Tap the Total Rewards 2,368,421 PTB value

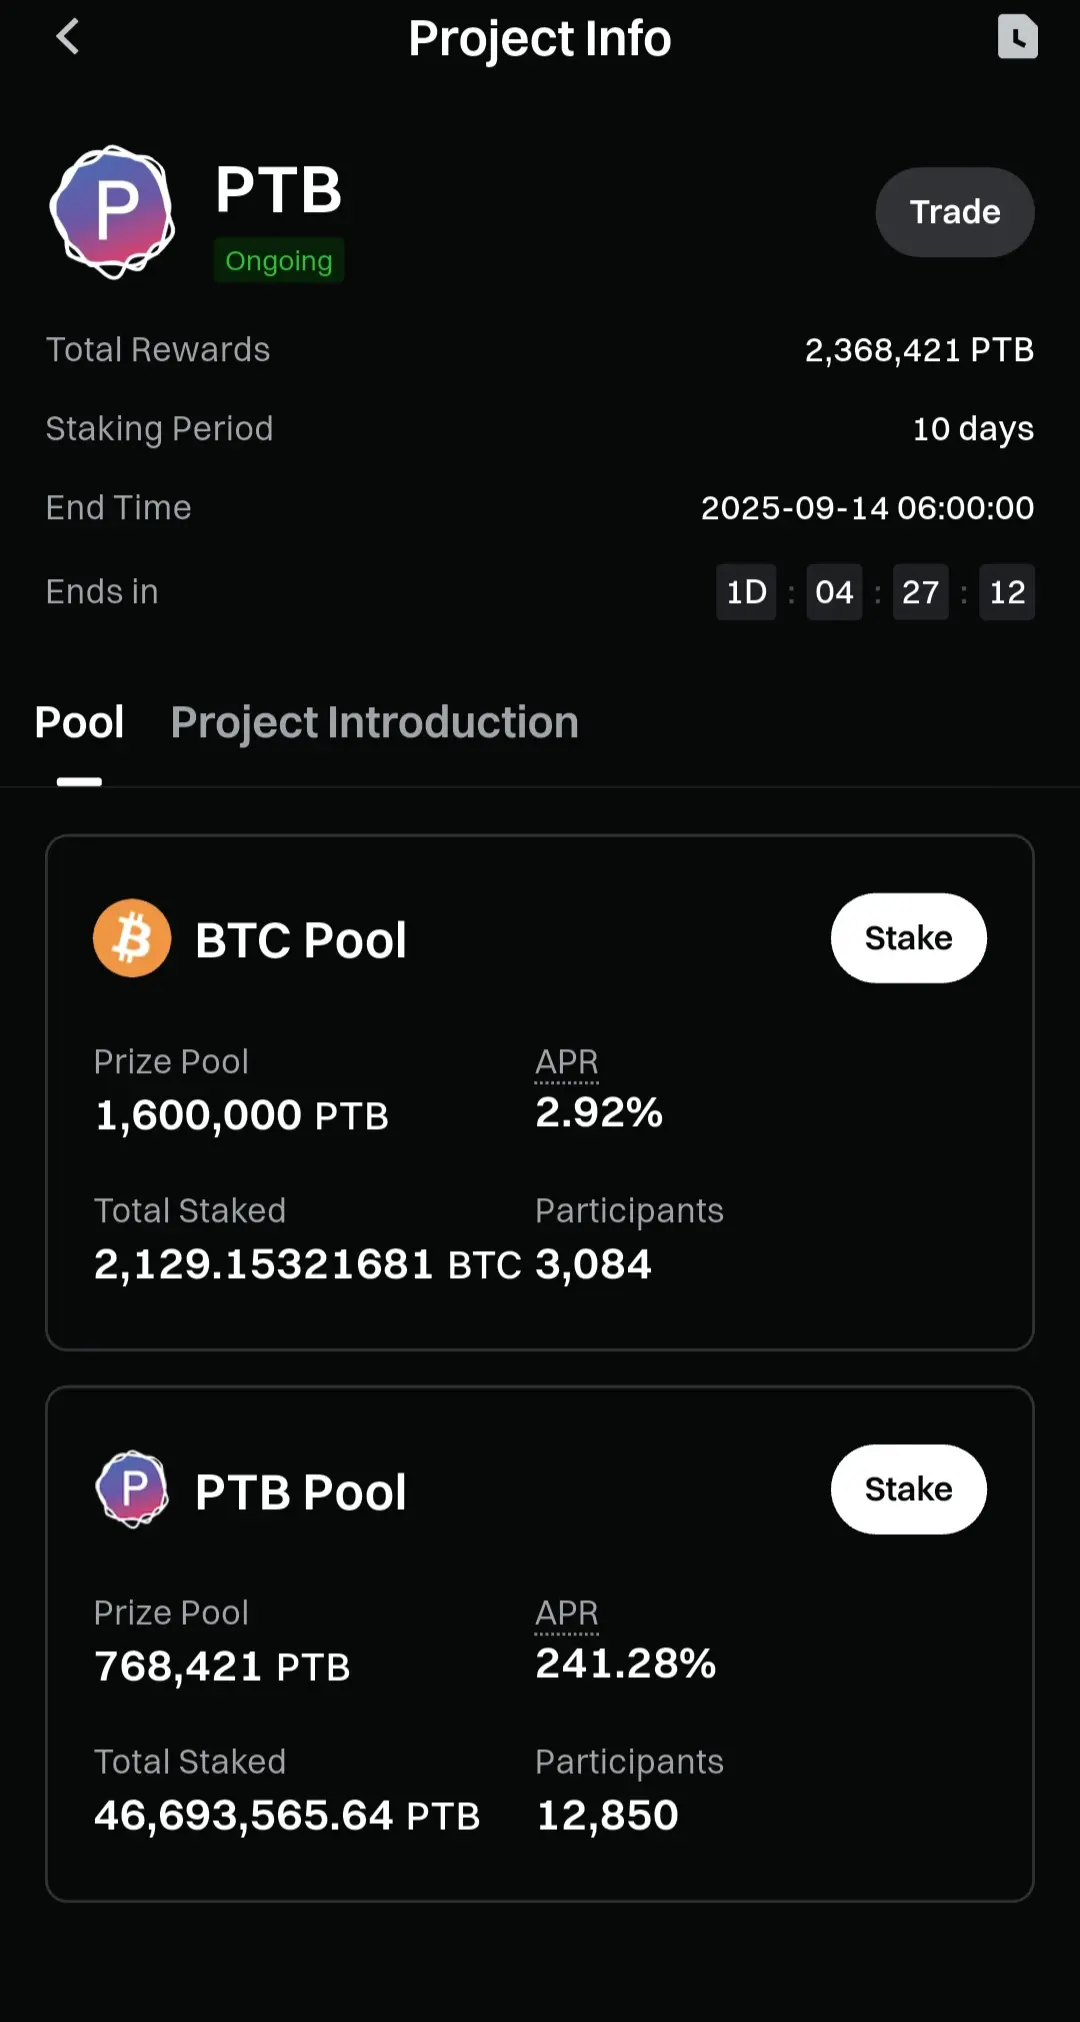coord(919,350)
